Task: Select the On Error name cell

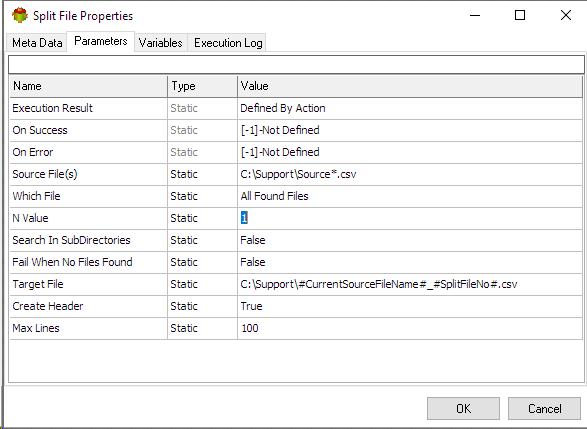Action: pos(89,152)
